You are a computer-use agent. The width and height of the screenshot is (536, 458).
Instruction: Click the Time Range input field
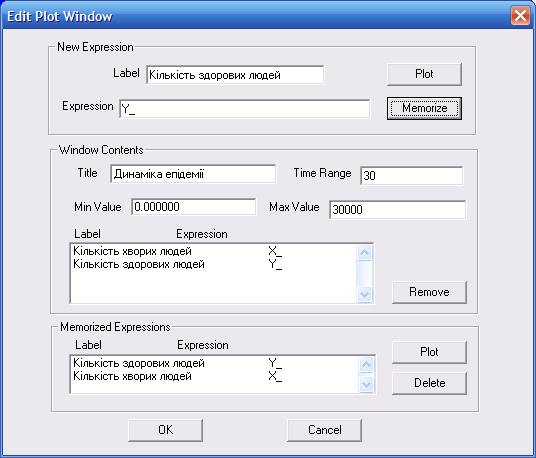(412, 176)
